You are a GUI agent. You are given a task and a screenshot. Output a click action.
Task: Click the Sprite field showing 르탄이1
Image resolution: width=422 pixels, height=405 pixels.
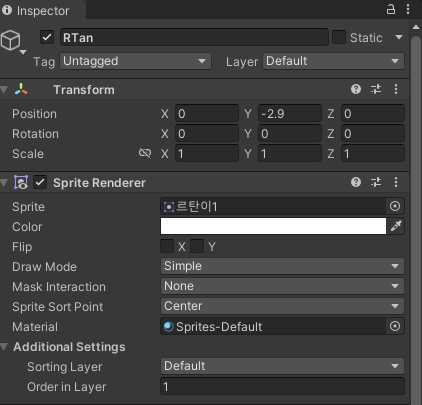point(273,206)
